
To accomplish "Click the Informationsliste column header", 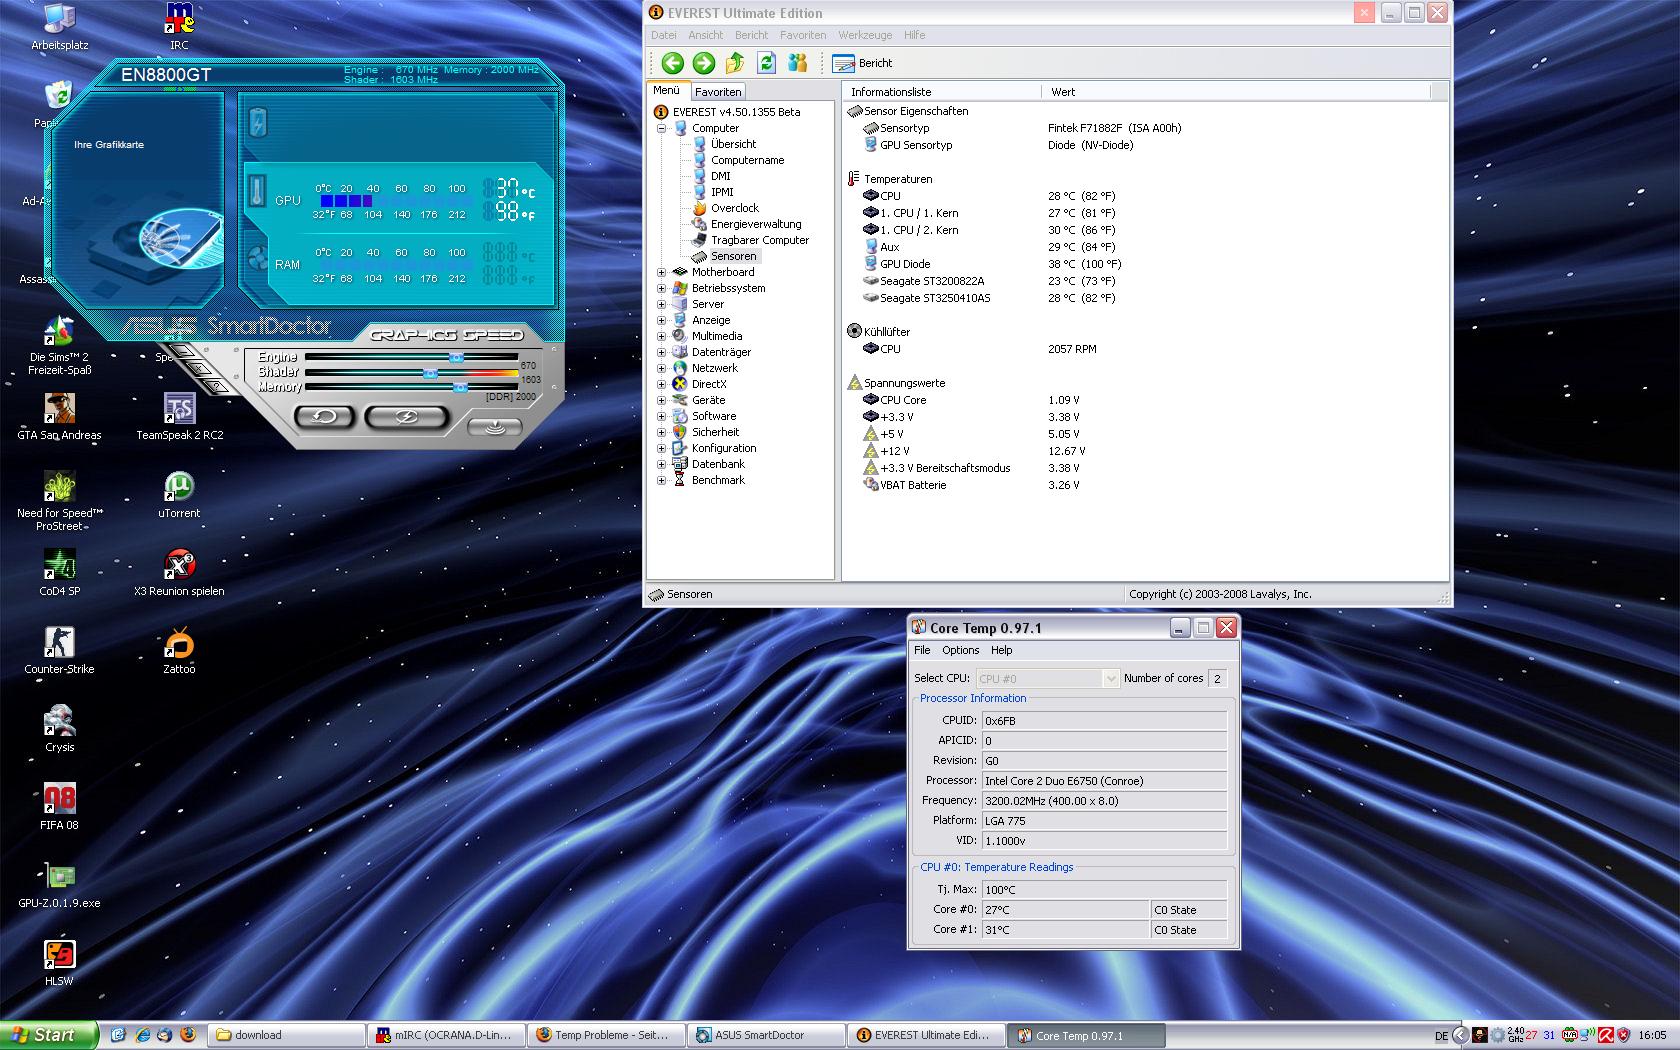I will 942,92.
